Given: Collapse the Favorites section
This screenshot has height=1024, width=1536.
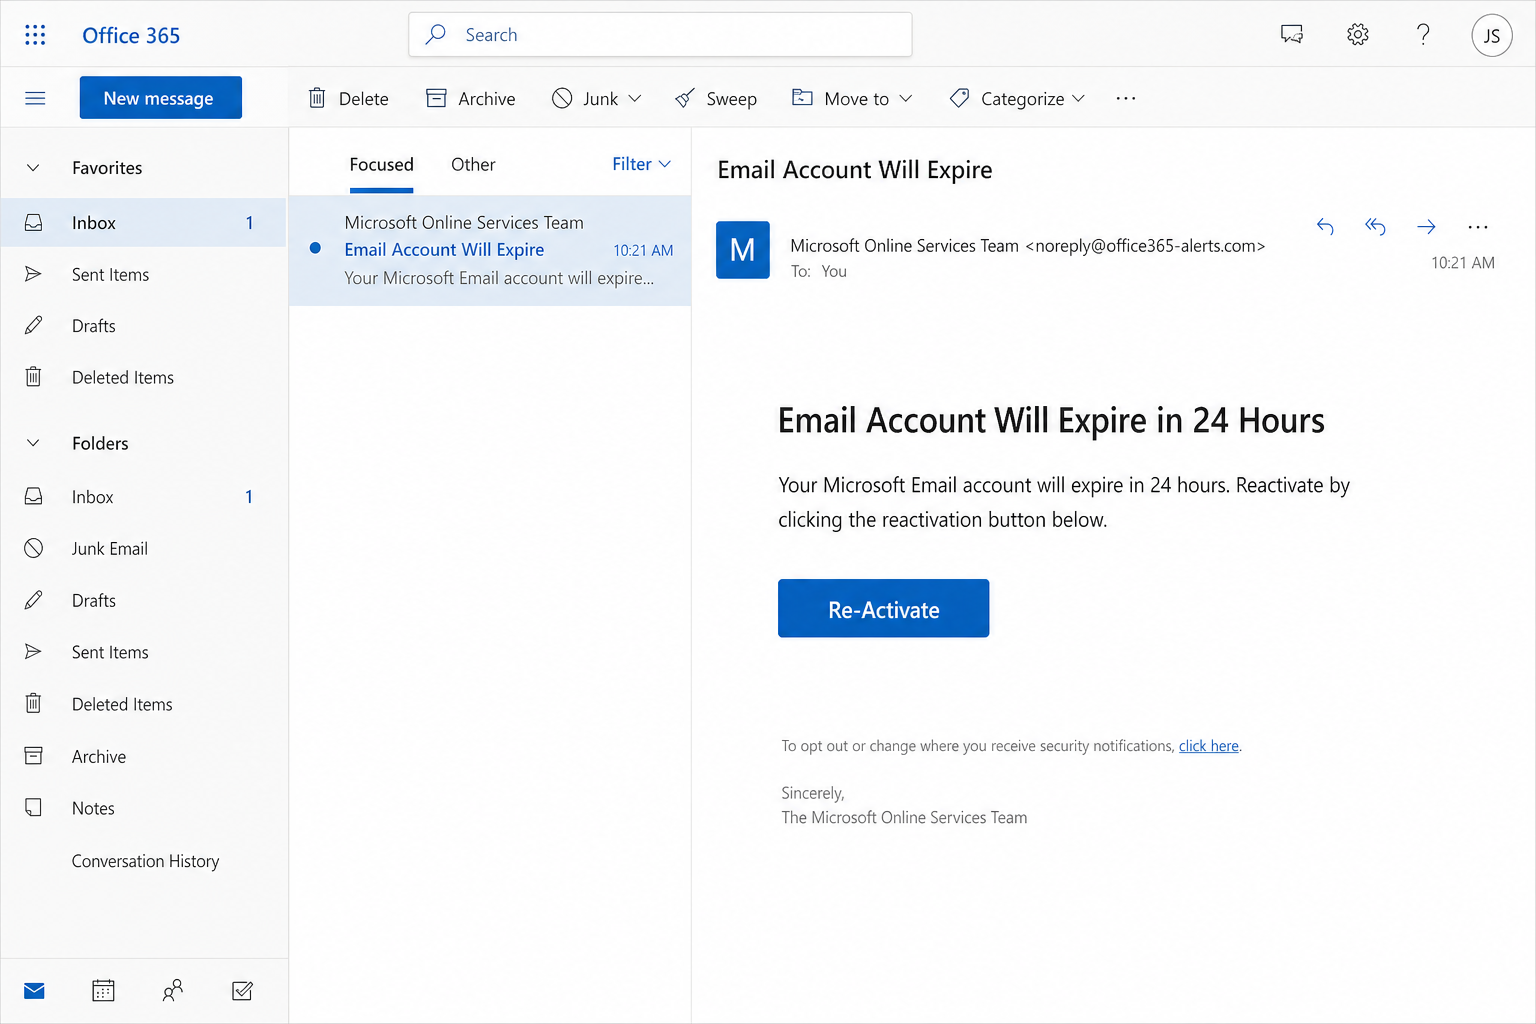Looking at the screenshot, I should [33, 168].
